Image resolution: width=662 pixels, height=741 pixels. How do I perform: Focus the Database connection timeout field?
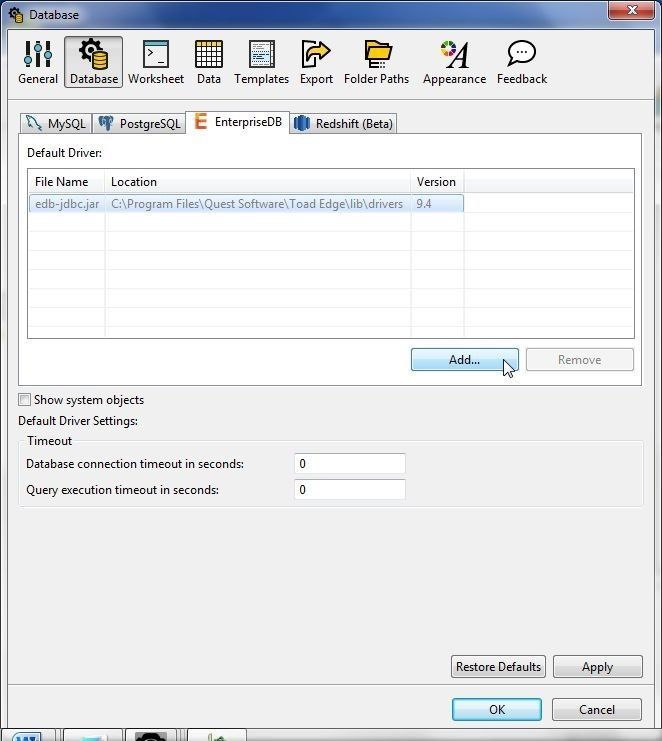pyautogui.click(x=350, y=464)
